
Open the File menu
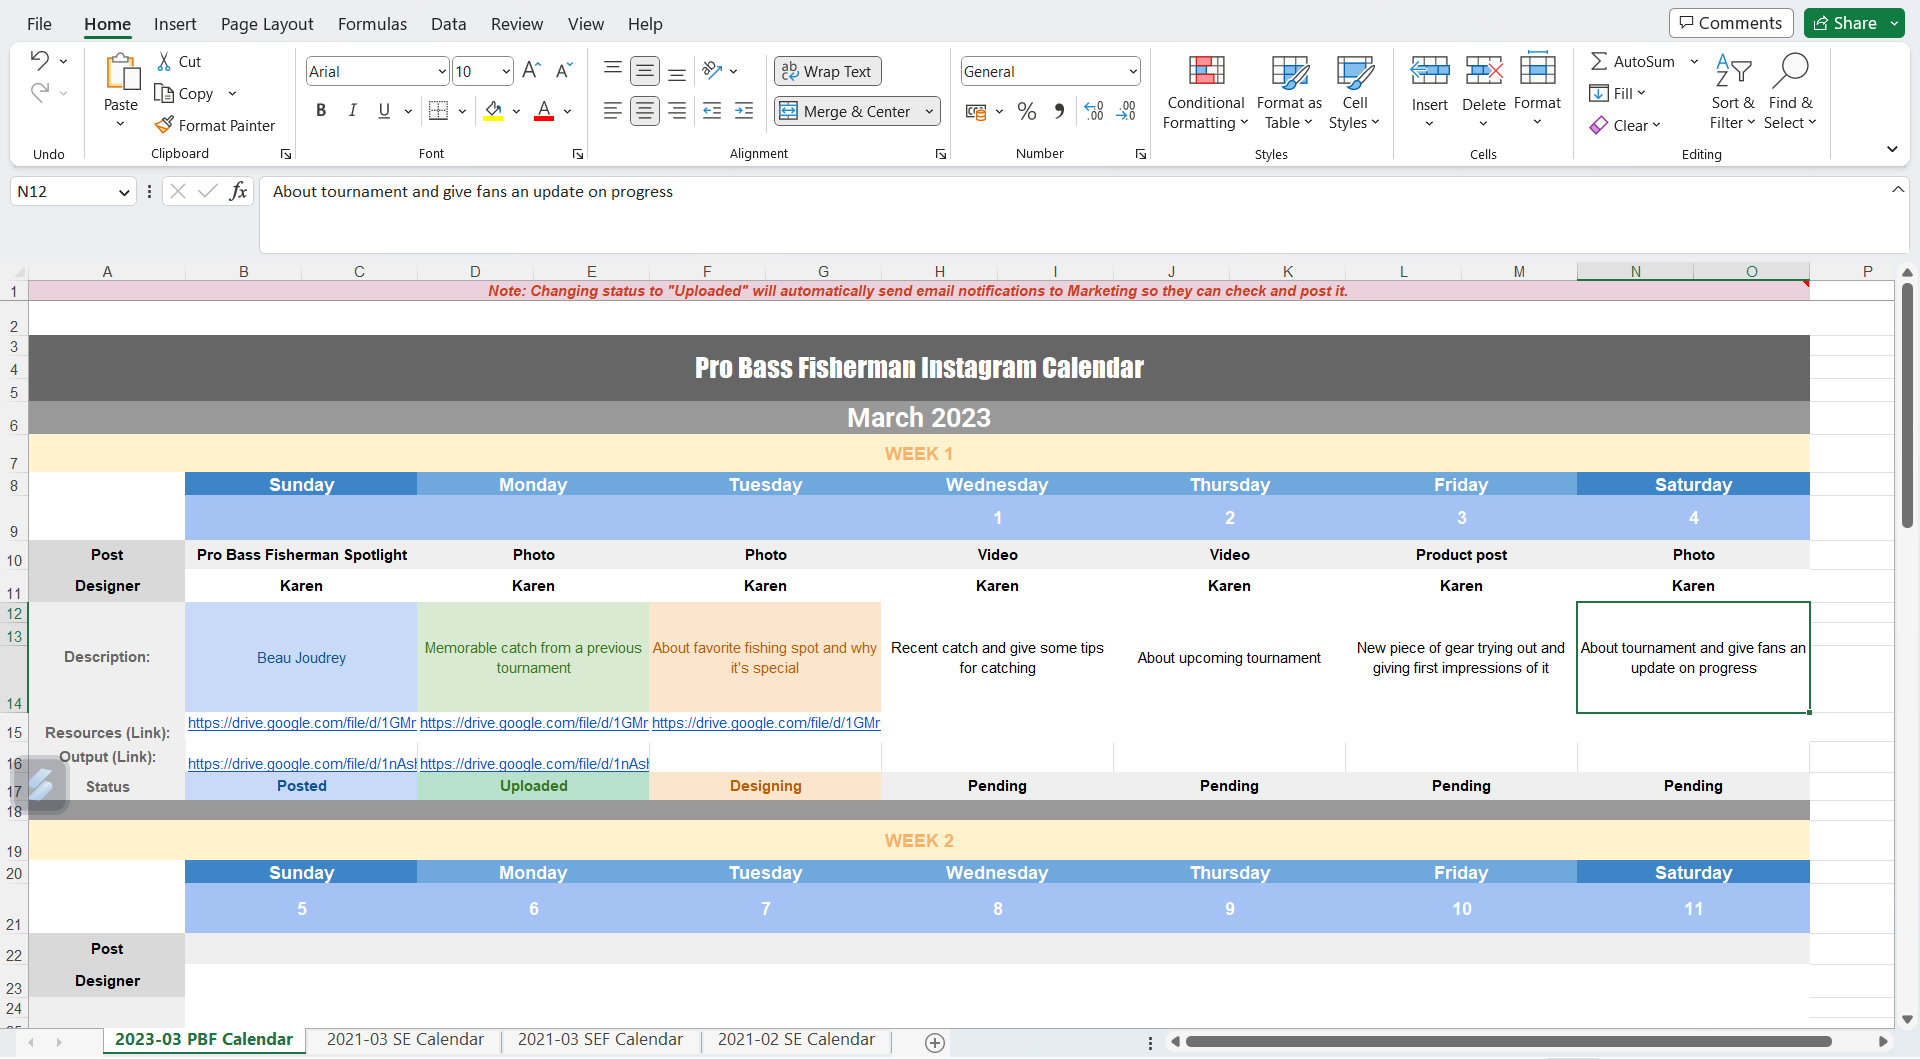click(x=39, y=24)
